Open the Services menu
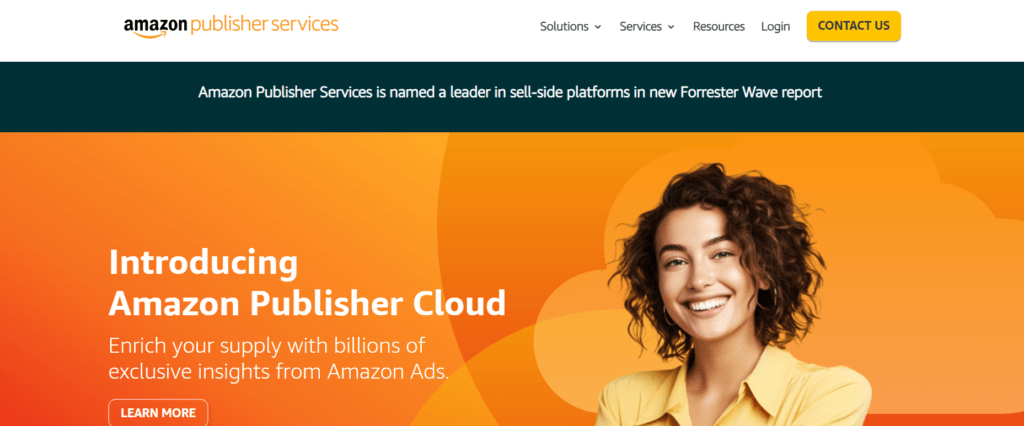Screen dimensions: 1024x426 click(x=647, y=27)
